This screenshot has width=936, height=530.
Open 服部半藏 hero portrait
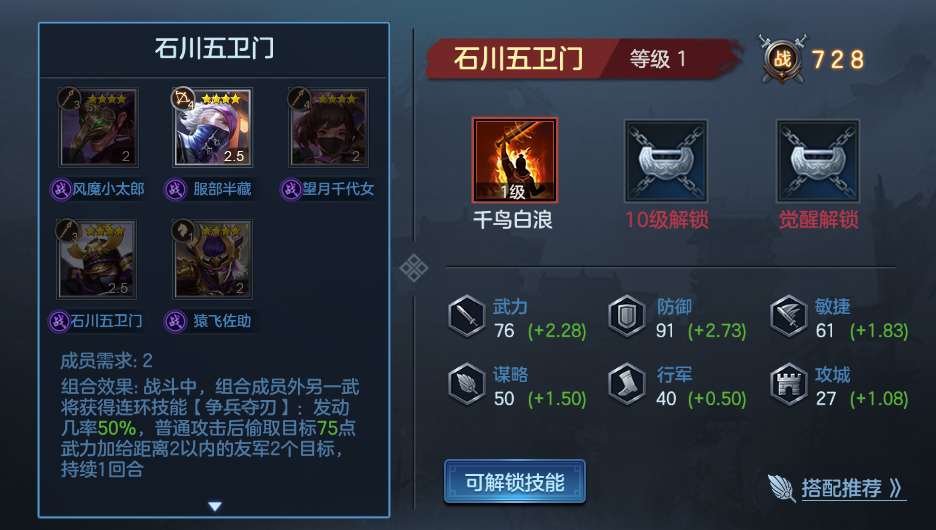pos(213,128)
